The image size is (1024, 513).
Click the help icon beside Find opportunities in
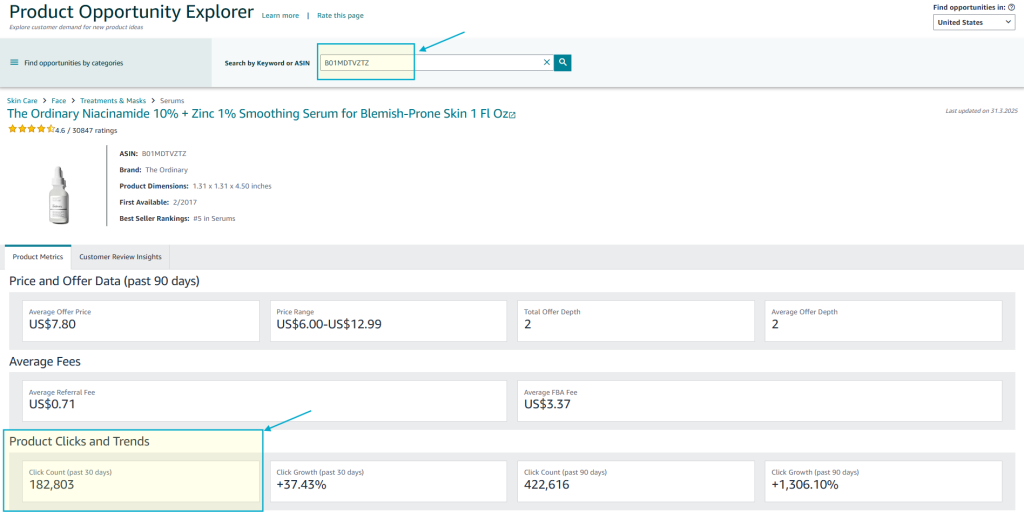pyautogui.click(x=1011, y=8)
